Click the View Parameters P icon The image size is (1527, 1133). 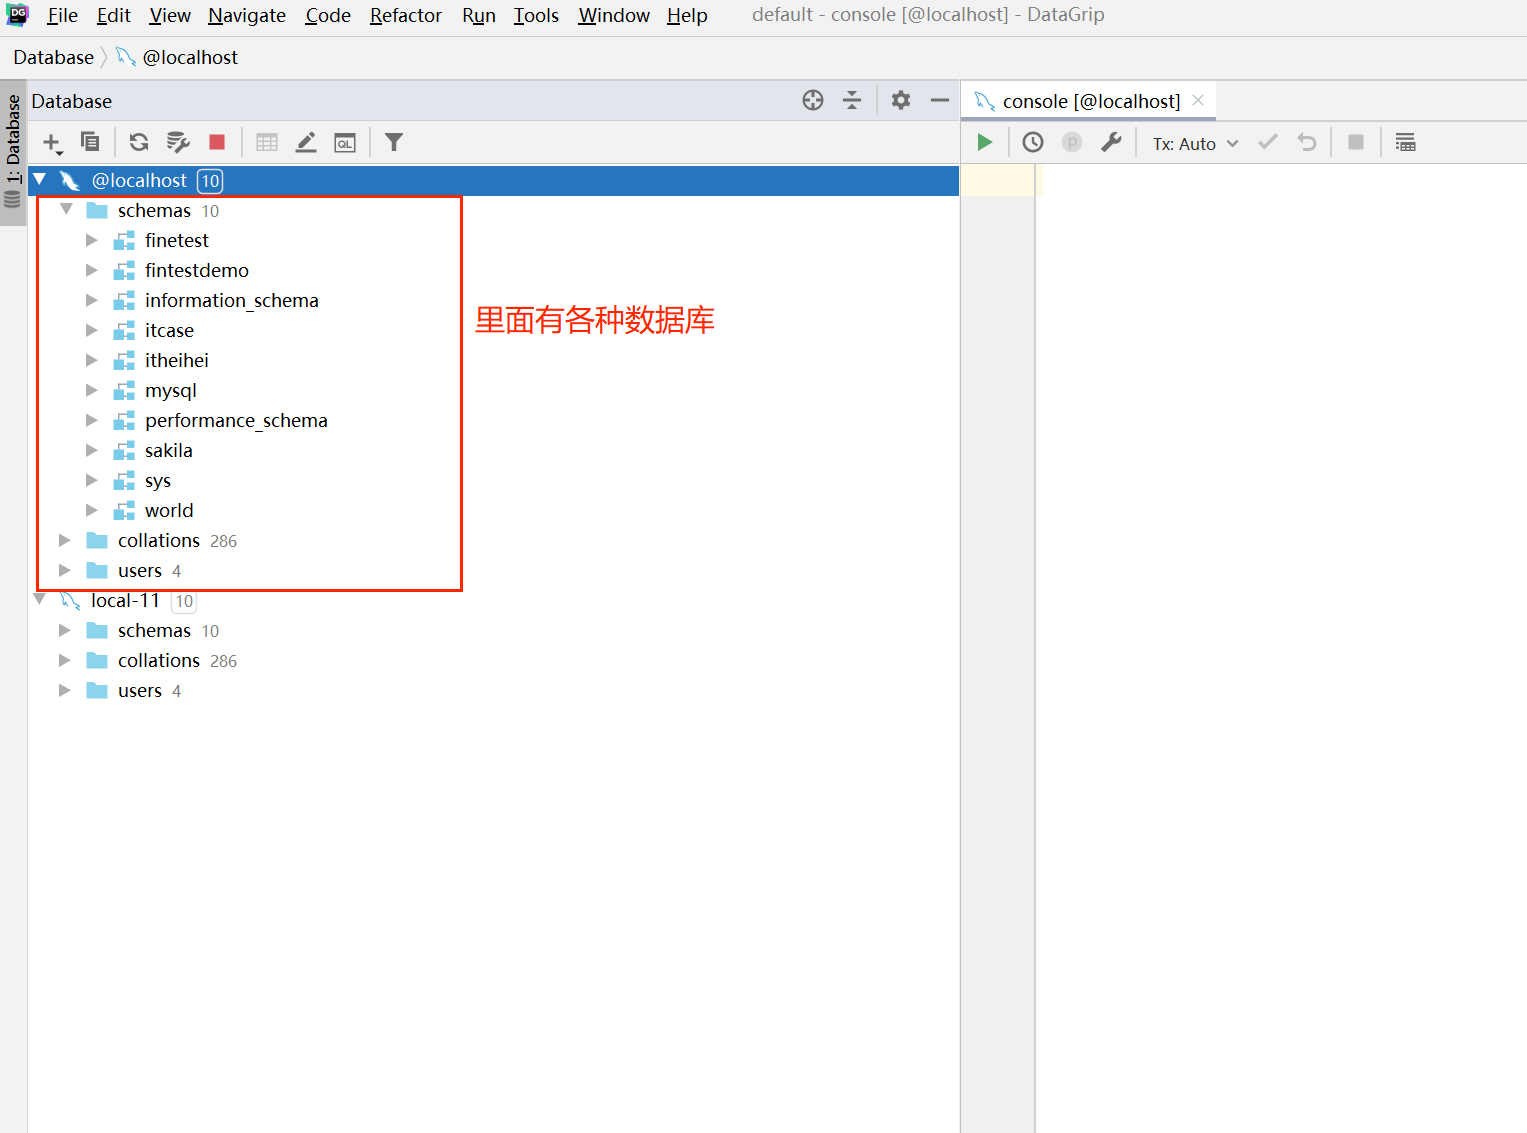pos(1072,142)
